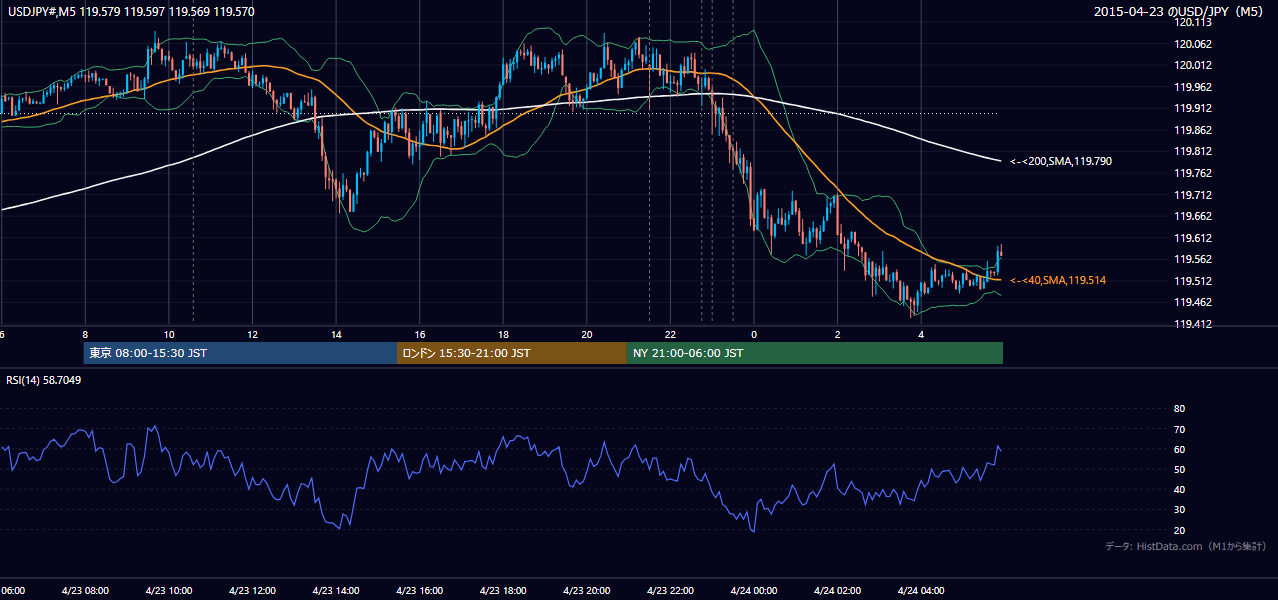Screen dimensions: 1278x600
Task: Click hour label 0 under price chart
Action: click(x=754, y=335)
